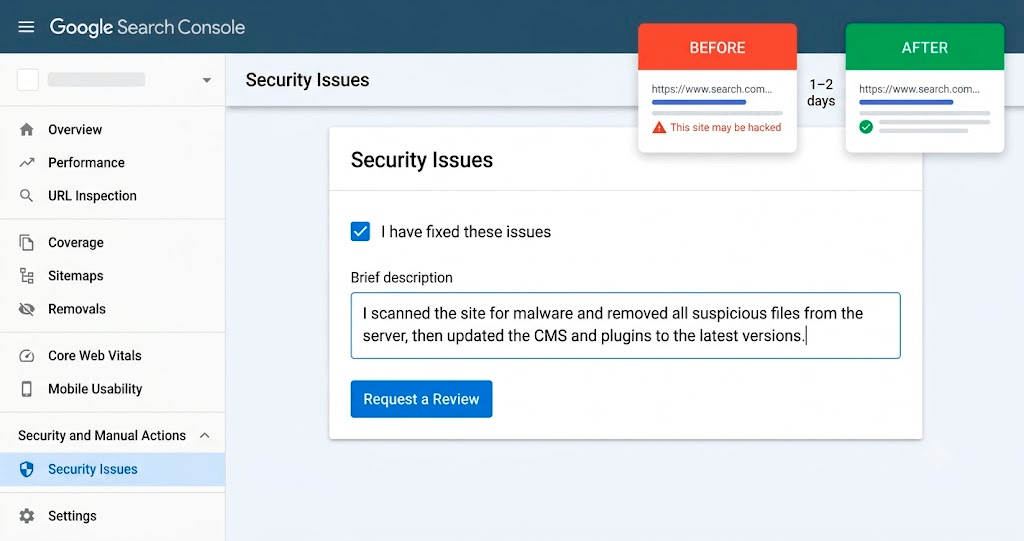Click 'This site may be hacked' text
Image resolution: width=1024 pixels, height=541 pixels.
(x=726, y=127)
